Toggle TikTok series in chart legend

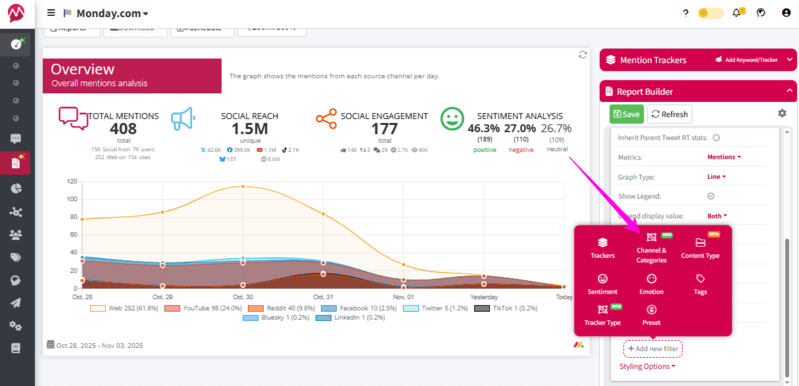[505, 308]
